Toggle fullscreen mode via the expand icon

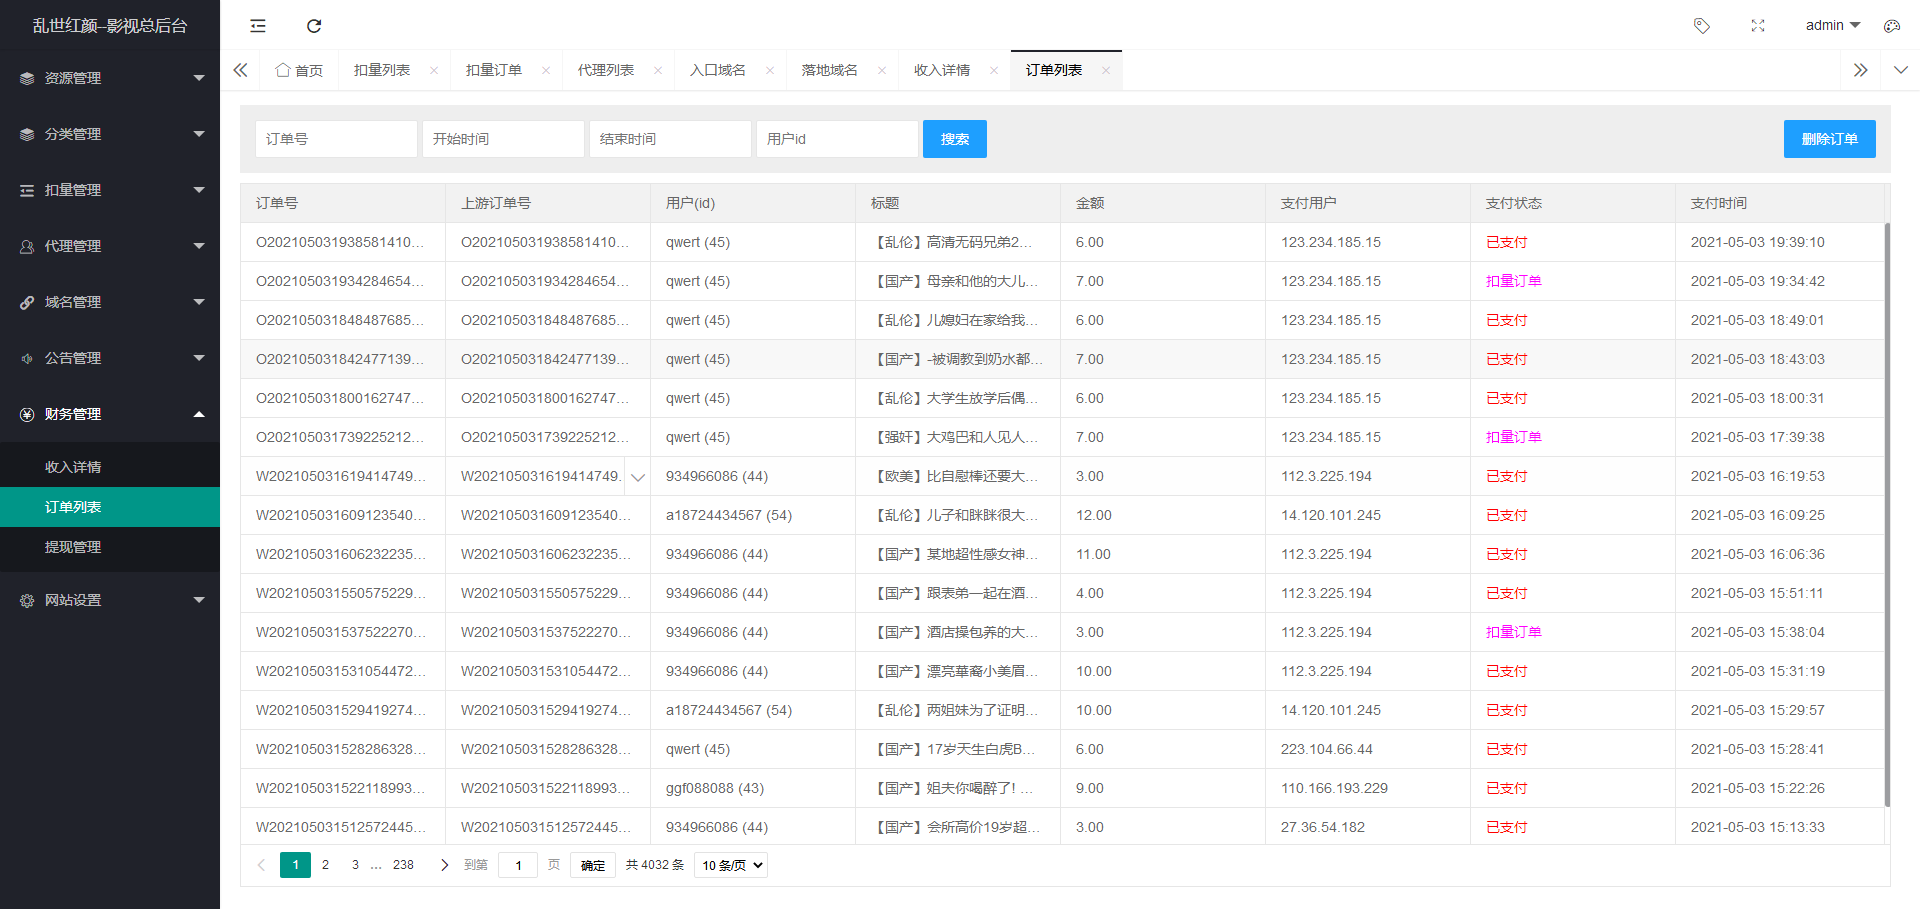tap(1758, 25)
